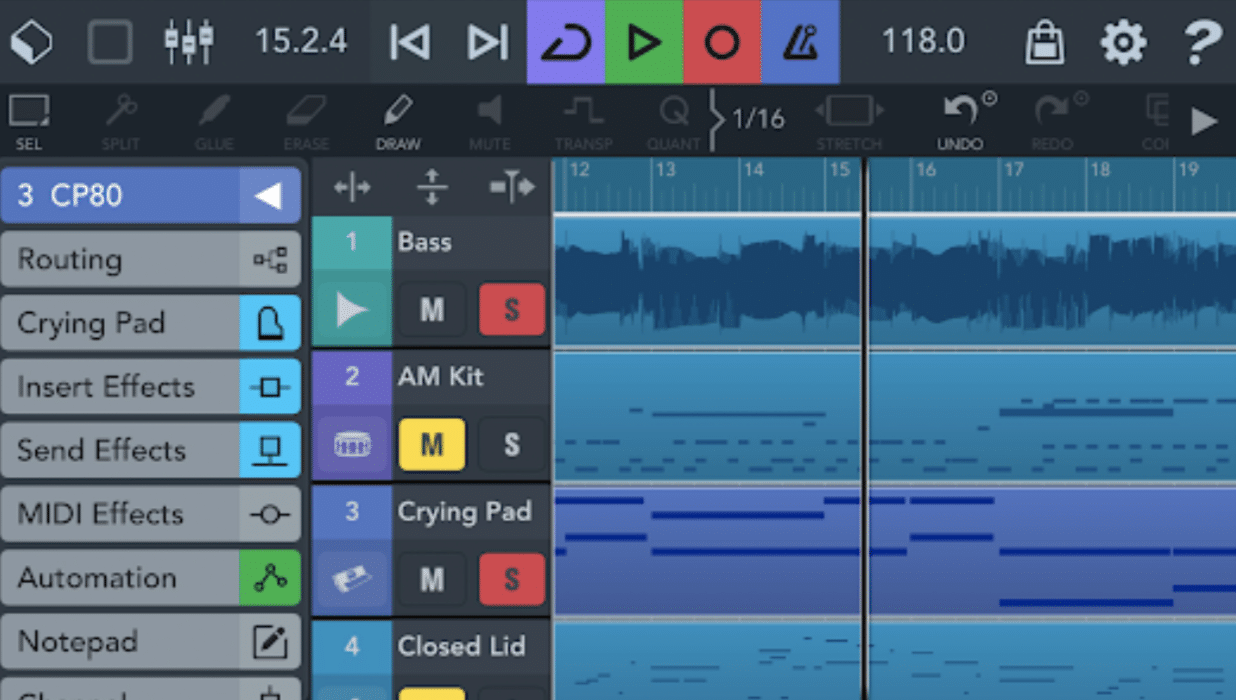Image resolution: width=1236 pixels, height=700 pixels.
Task: Toggle cycle loop mode
Action: coord(566,42)
